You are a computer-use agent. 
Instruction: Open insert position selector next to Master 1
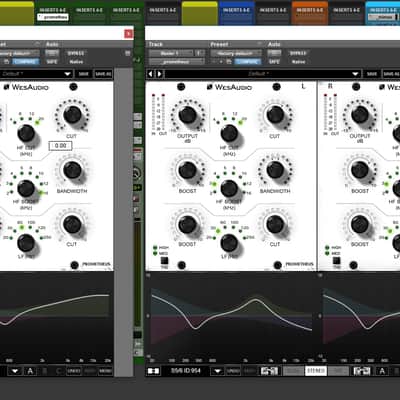[199, 53]
